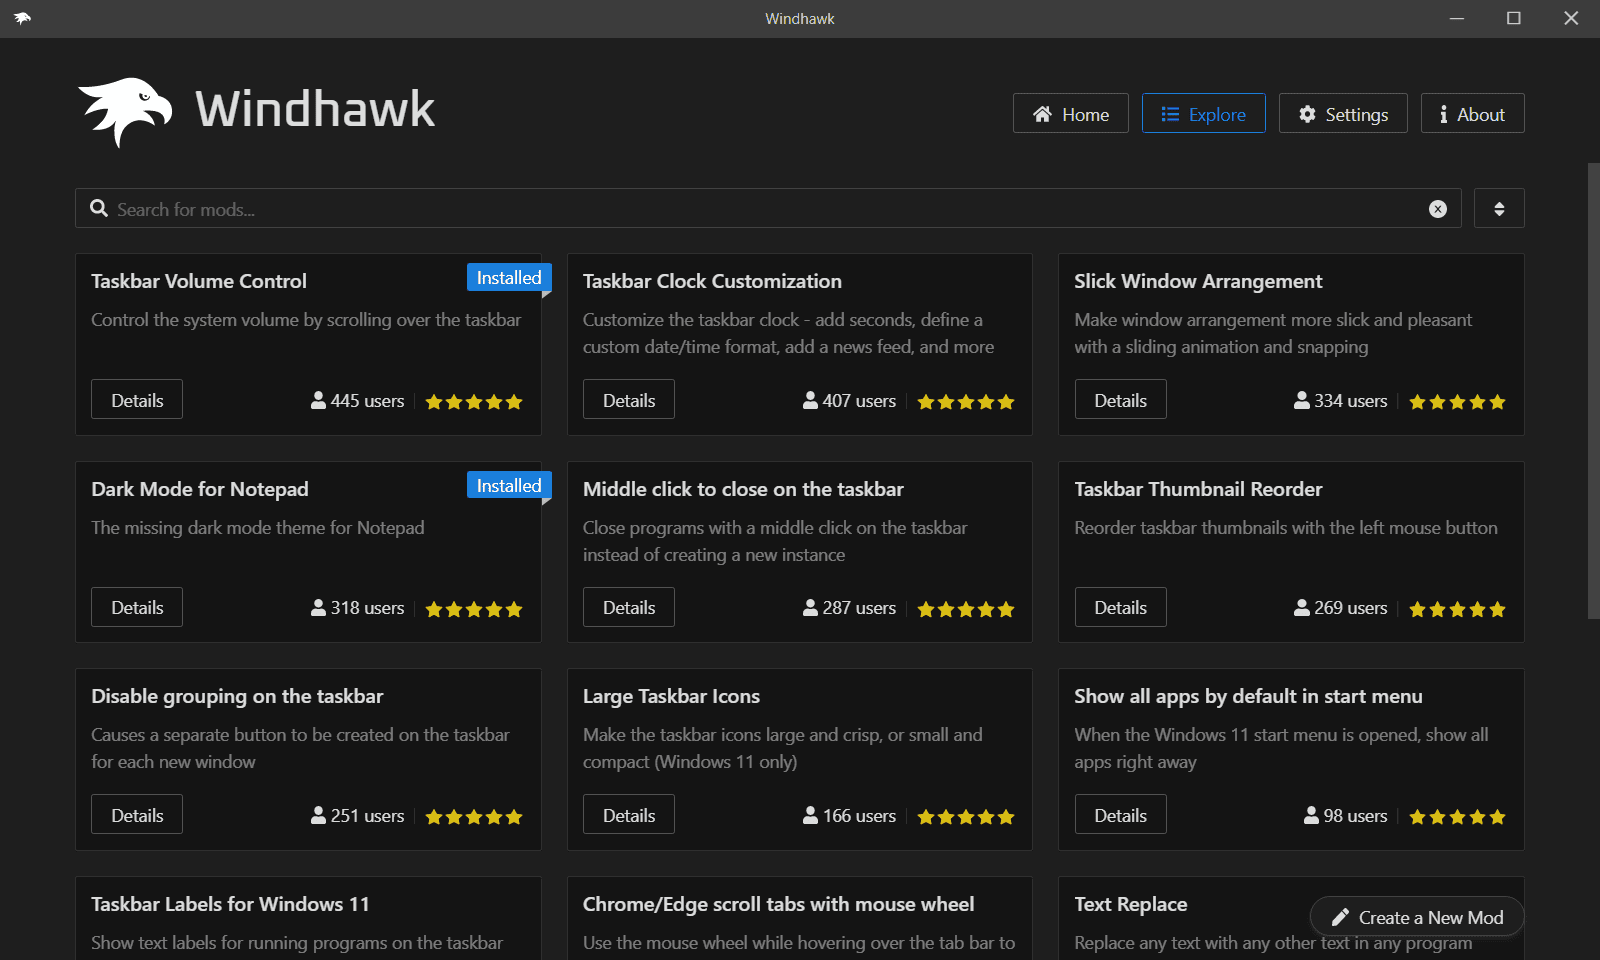Select the Taskbar Thumbnail Reorder title
1600x960 pixels.
(x=1198, y=489)
